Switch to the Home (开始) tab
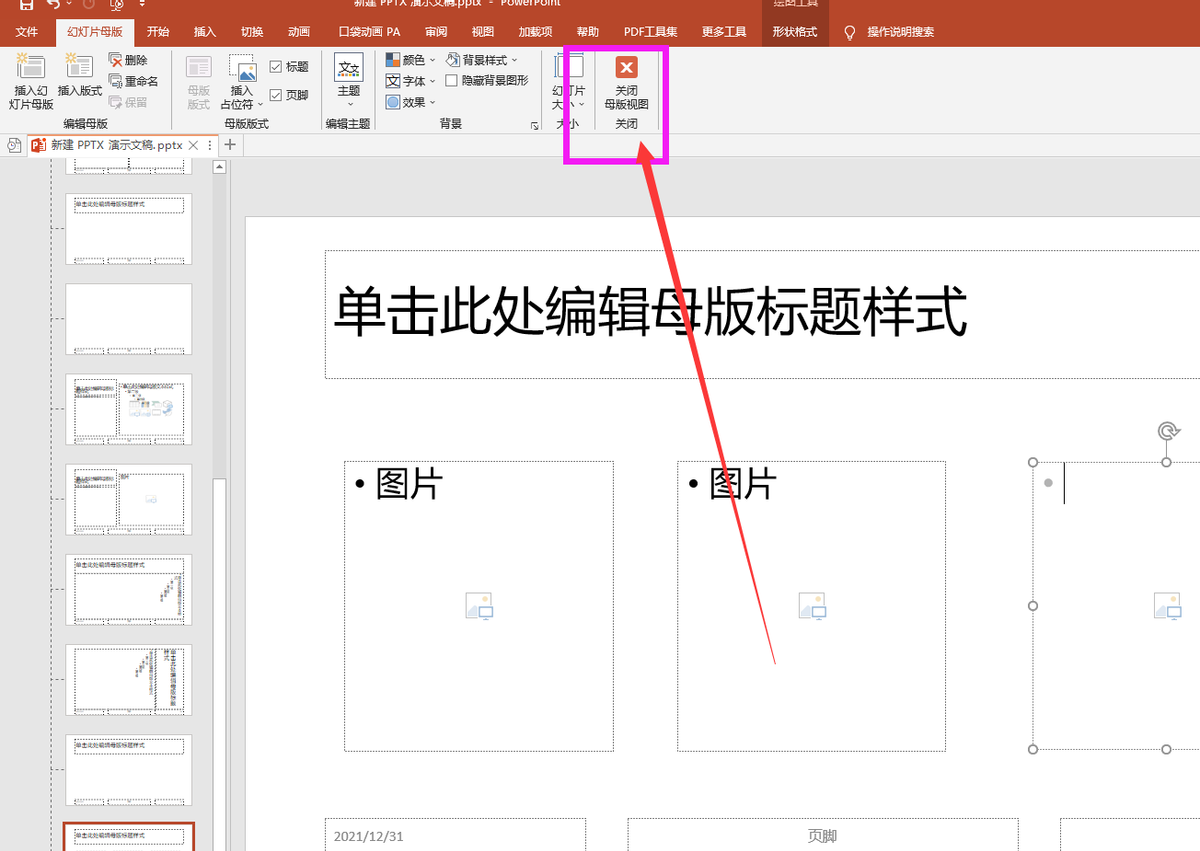This screenshot has height=851, width=1200. coord(158,32)
